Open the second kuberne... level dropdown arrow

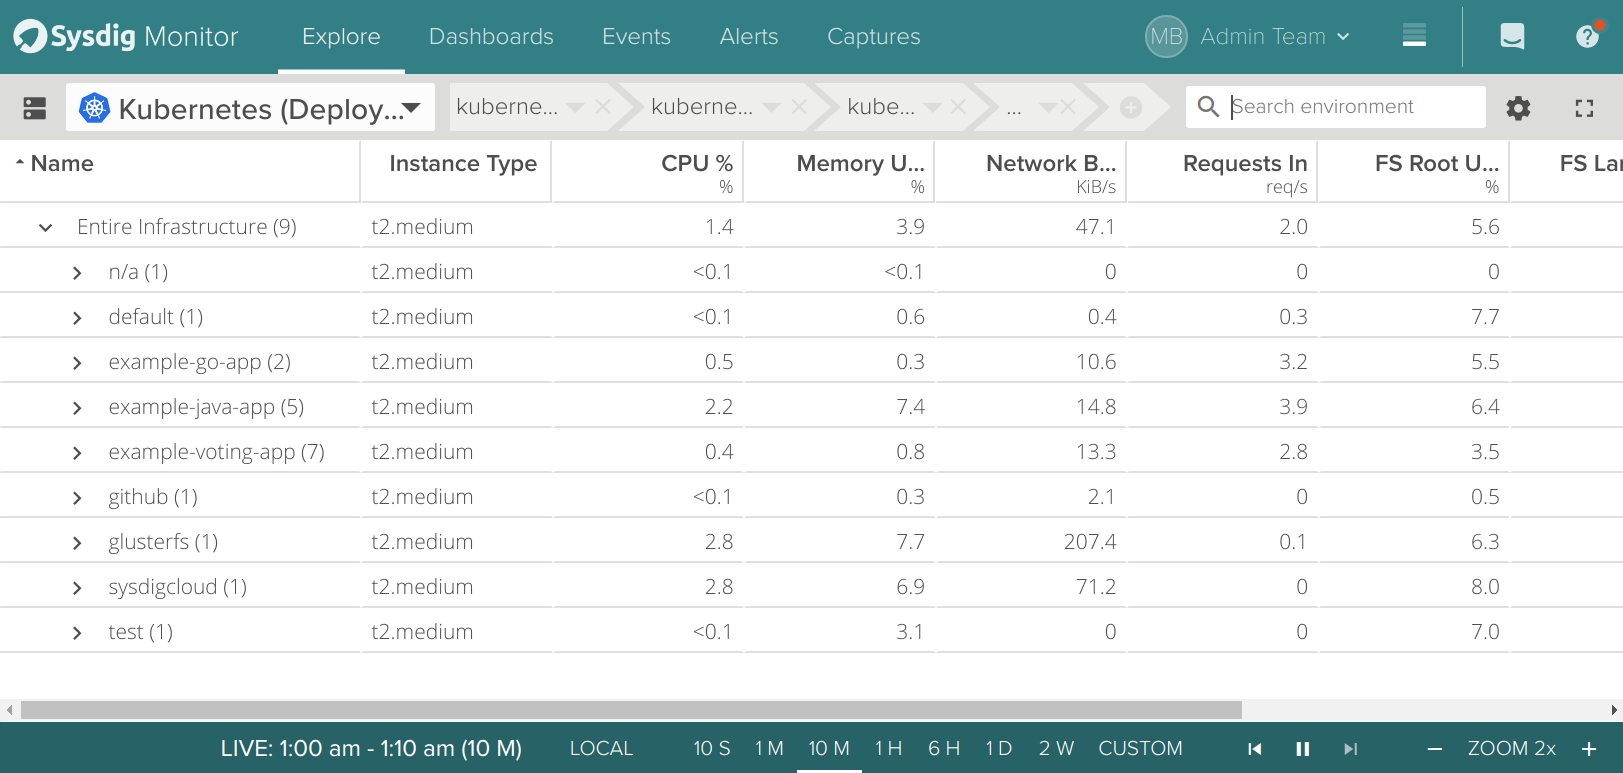click(771, 107)
